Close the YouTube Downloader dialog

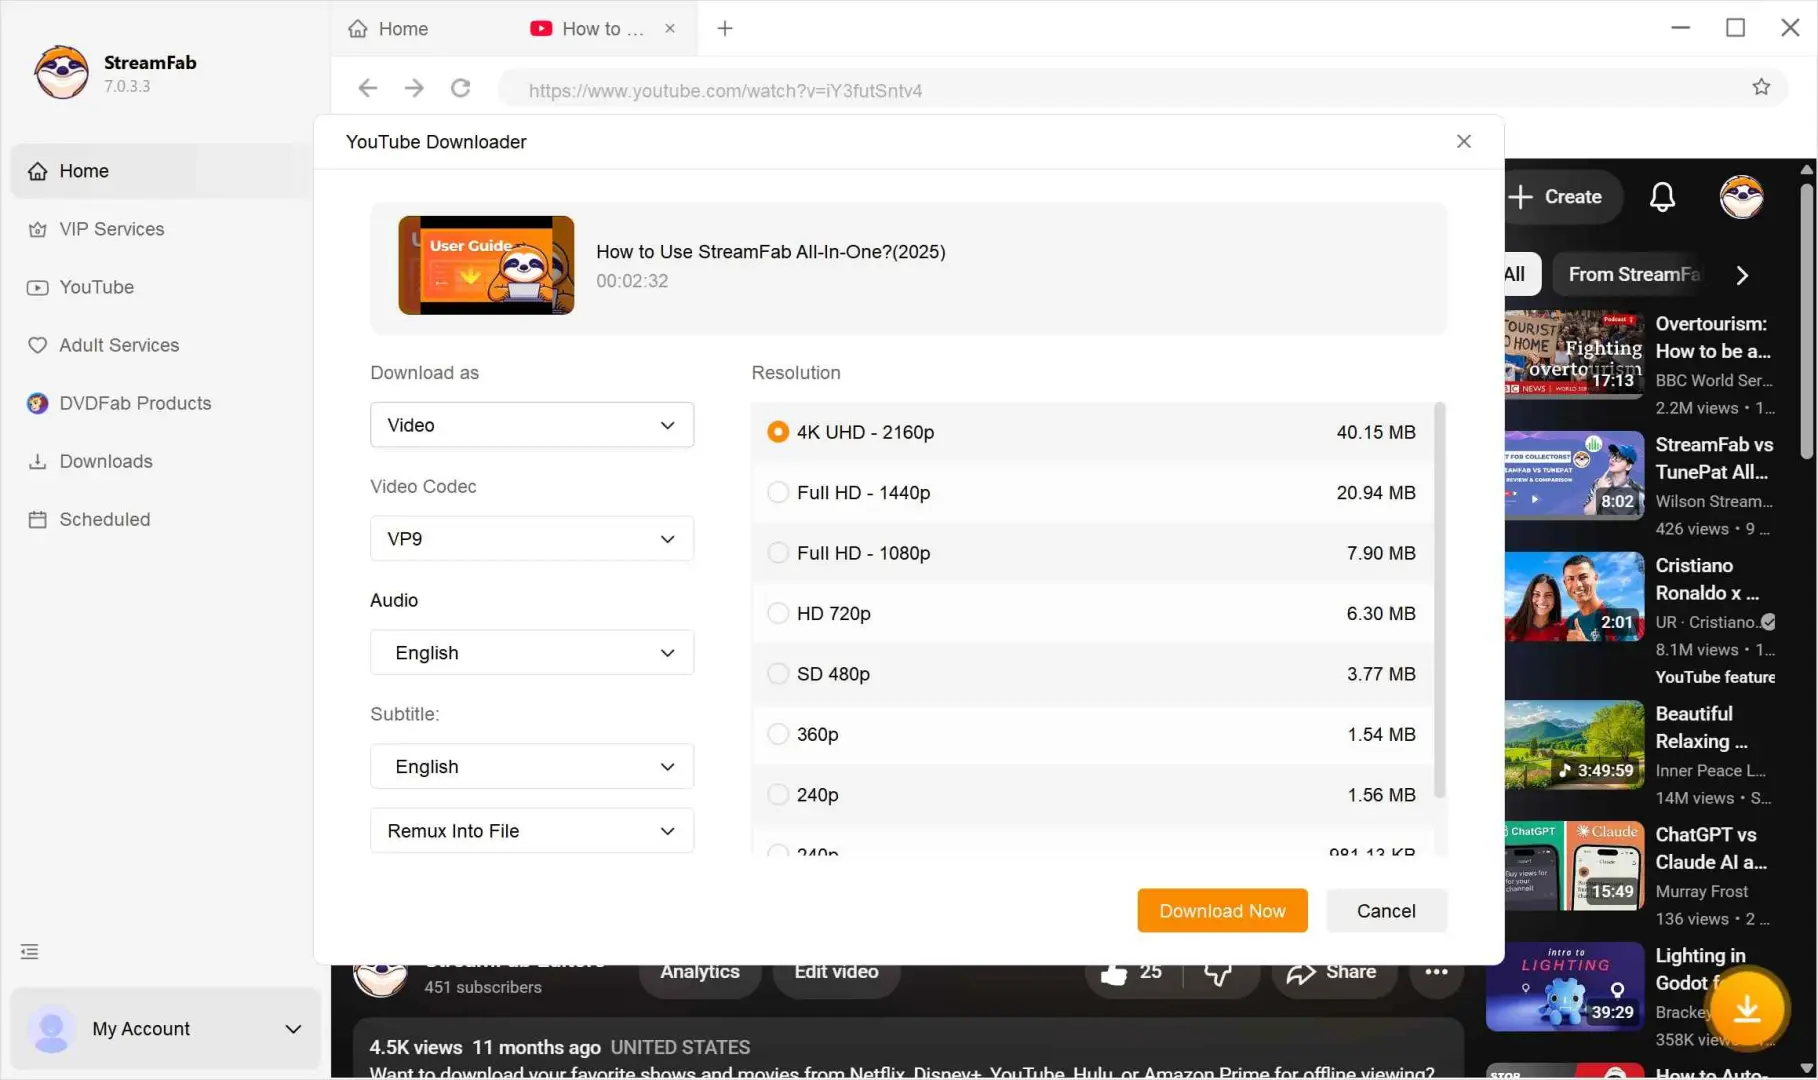click(x=1464, y=141)
